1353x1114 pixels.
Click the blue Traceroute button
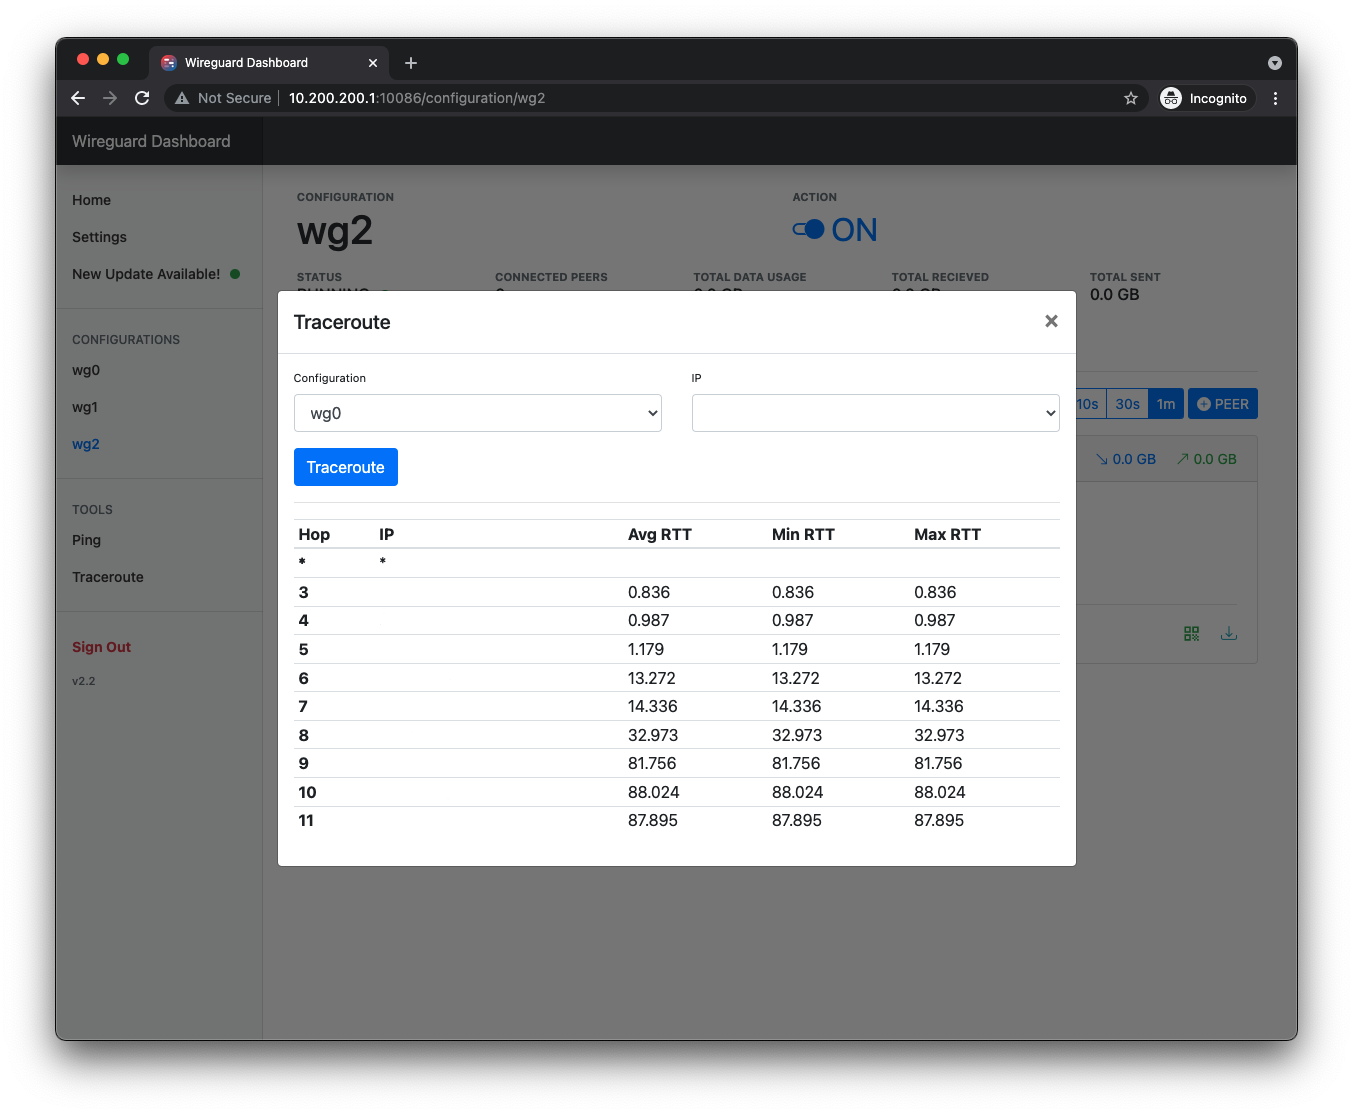tap(345, 467)
